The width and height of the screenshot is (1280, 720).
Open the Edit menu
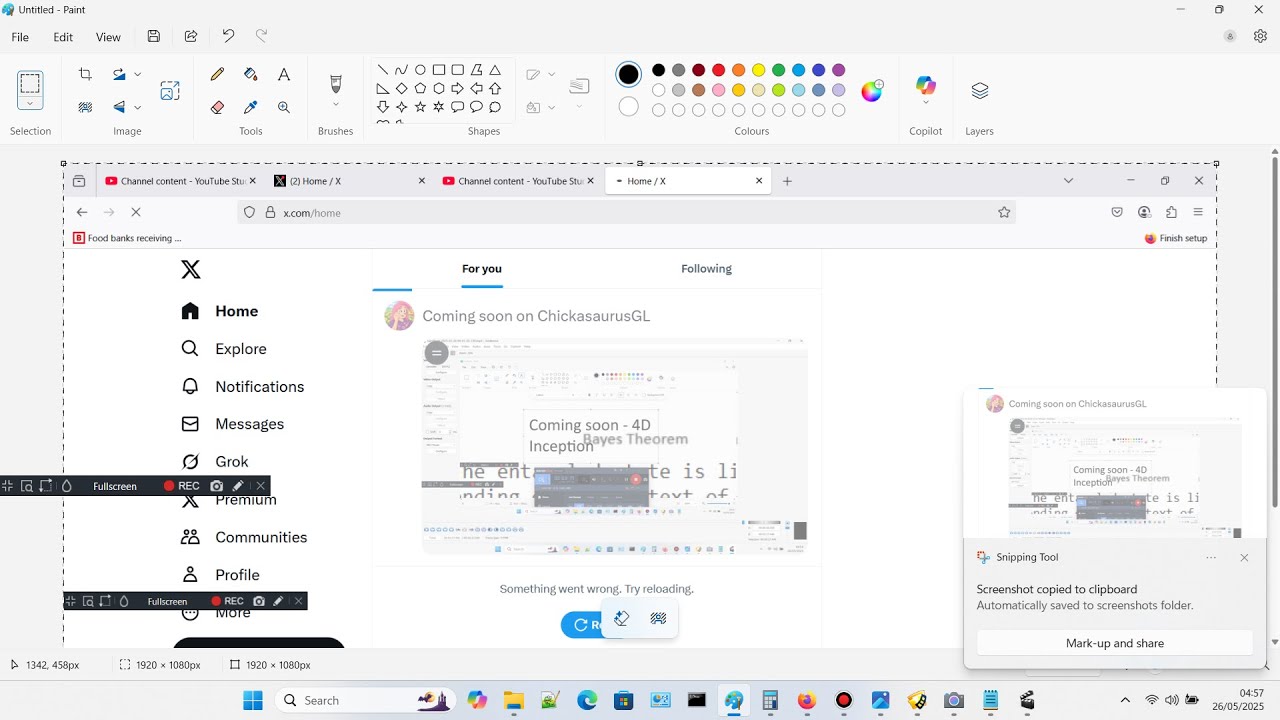[63, 37]
